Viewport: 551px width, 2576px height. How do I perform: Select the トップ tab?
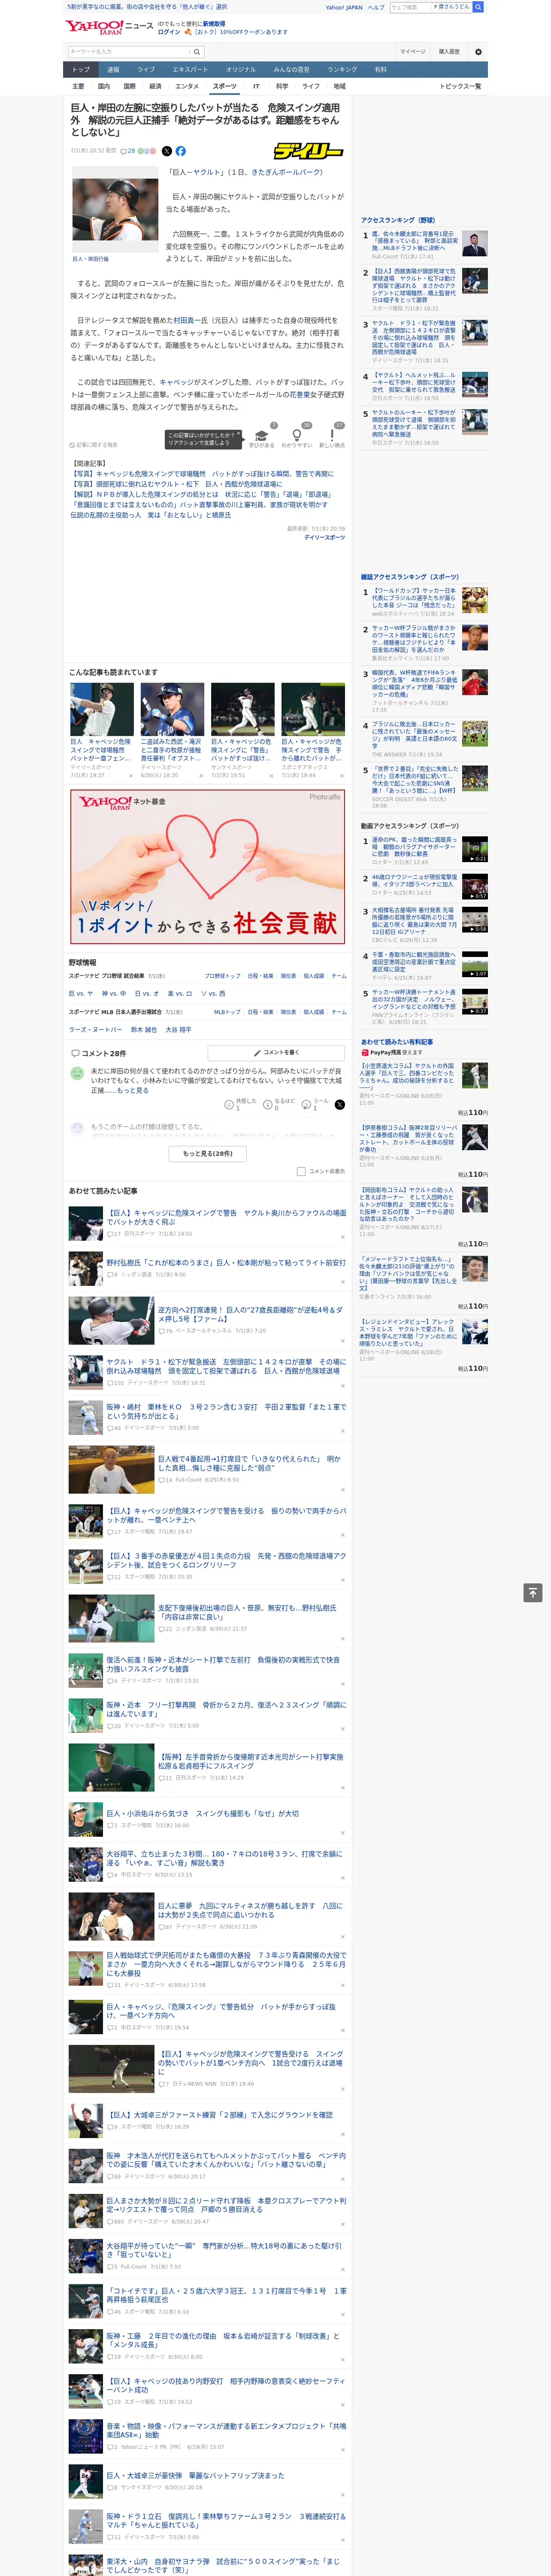(x=81, y=70)
